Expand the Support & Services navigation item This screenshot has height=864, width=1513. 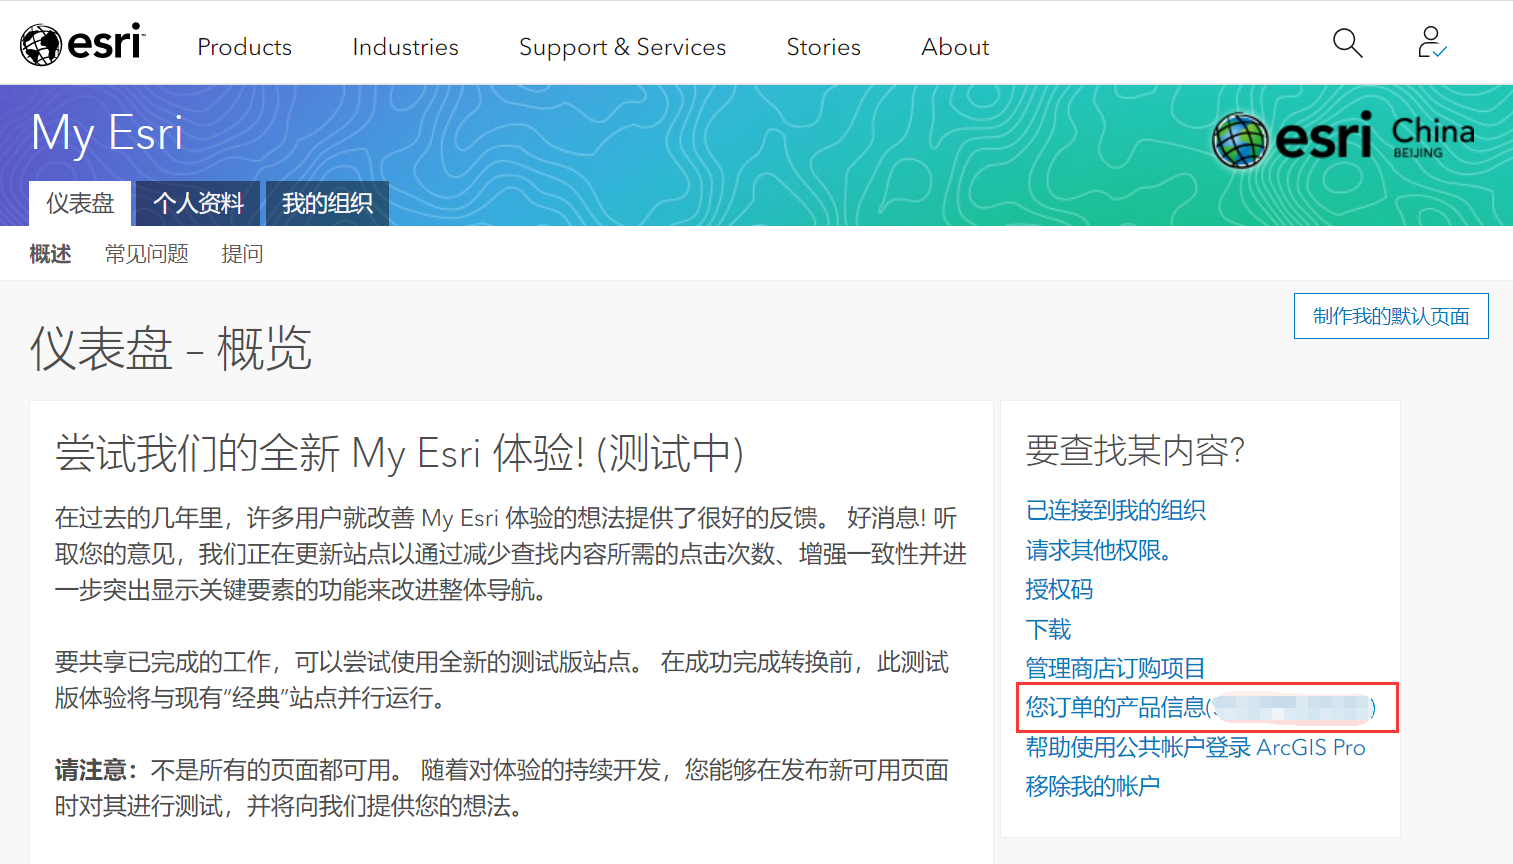(x=622, y=46)
